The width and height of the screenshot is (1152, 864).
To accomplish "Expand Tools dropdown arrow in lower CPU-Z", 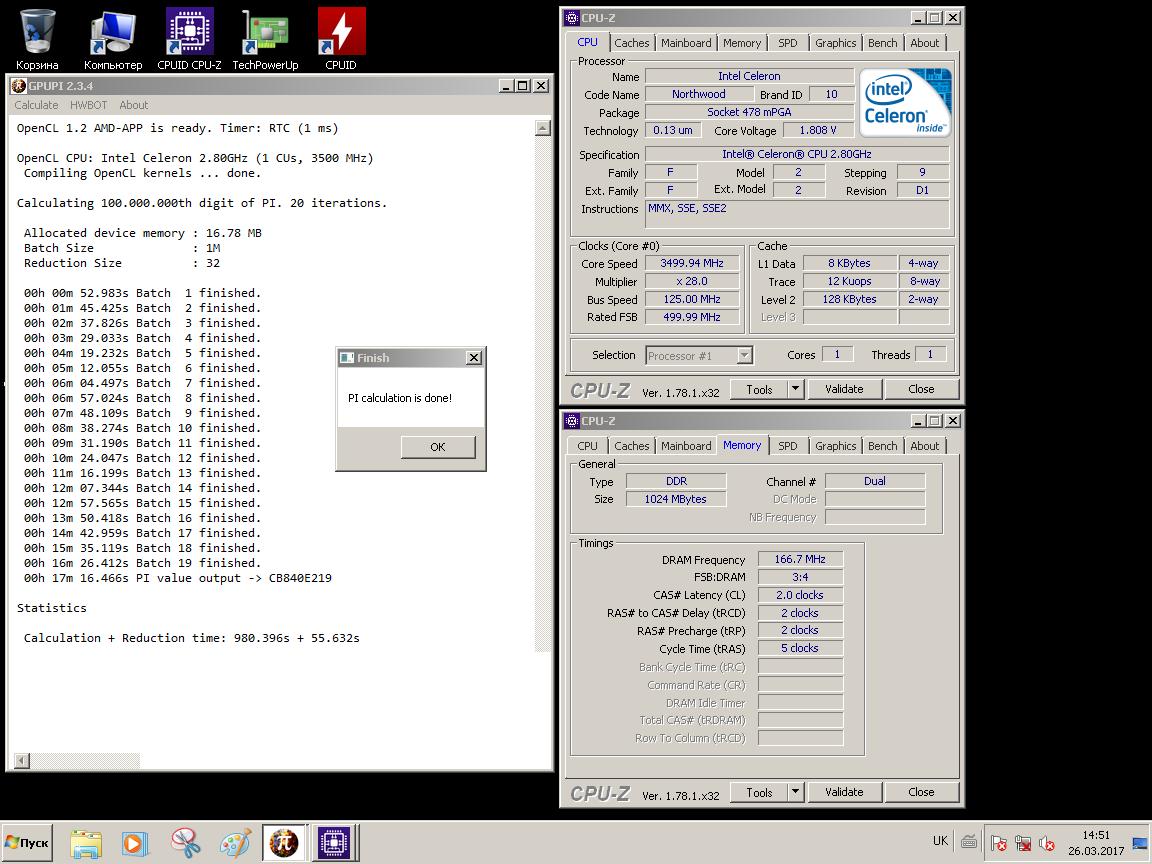I will coord(796,792).
